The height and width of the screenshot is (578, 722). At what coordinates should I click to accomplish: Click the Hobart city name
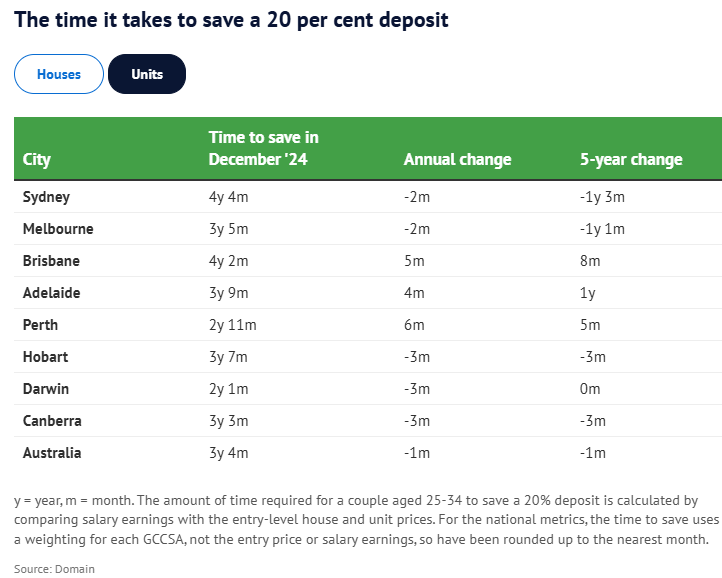pyautogui.click(x=45, y=357)
